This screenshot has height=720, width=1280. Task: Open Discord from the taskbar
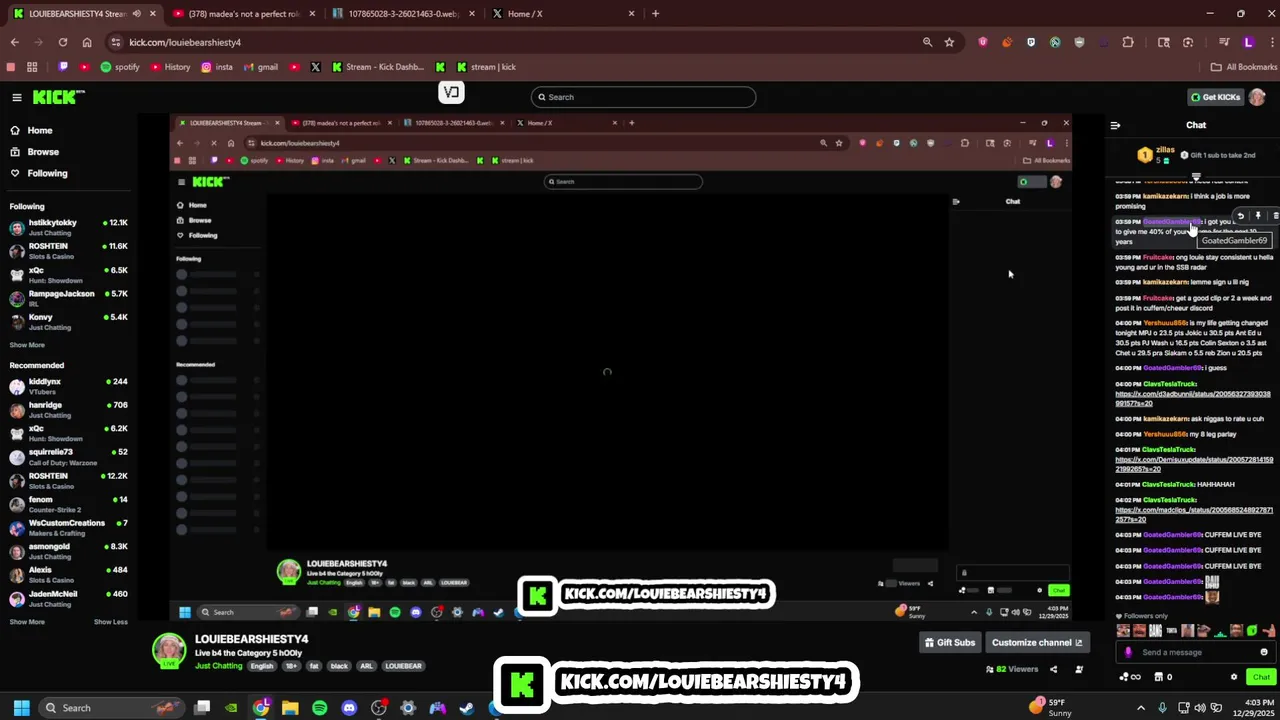click(x=349, y=708)
